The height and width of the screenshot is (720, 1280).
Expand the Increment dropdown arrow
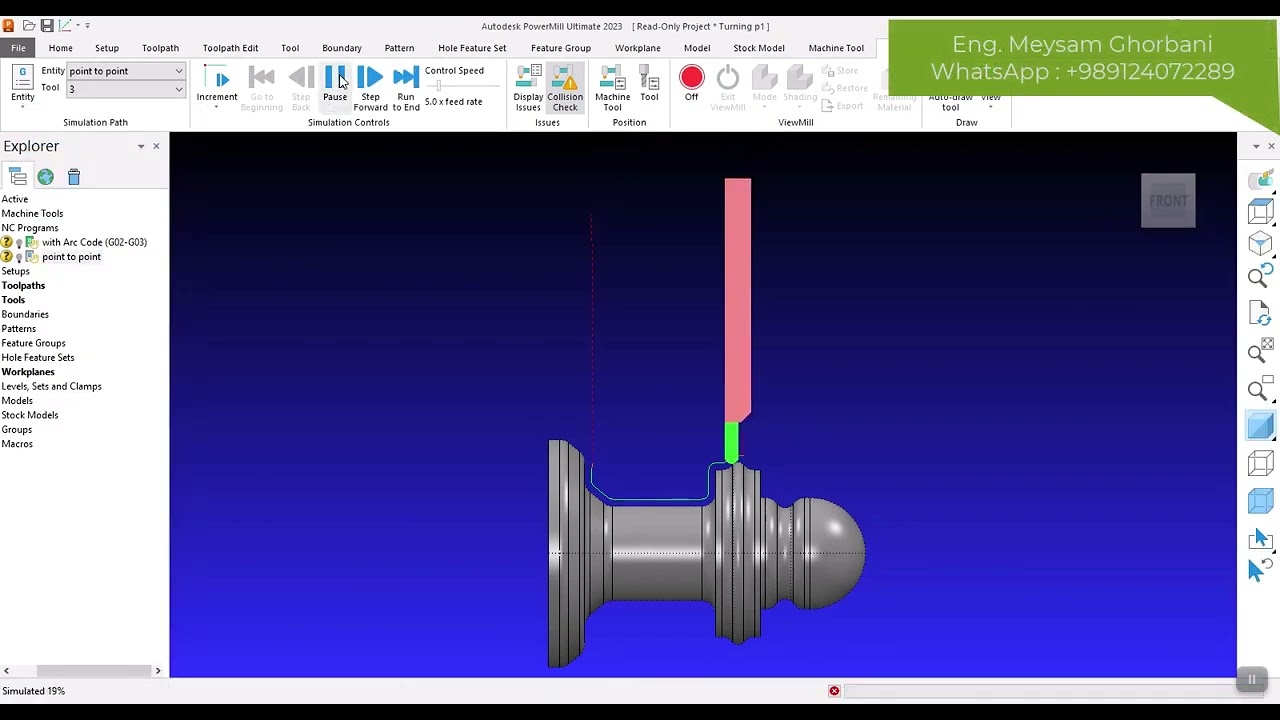coord(217,107)
